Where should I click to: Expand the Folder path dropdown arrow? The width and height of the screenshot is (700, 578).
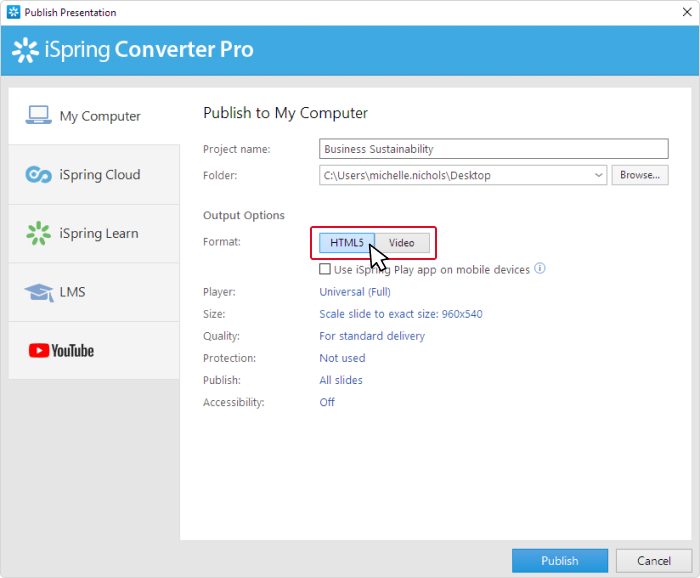599,175
